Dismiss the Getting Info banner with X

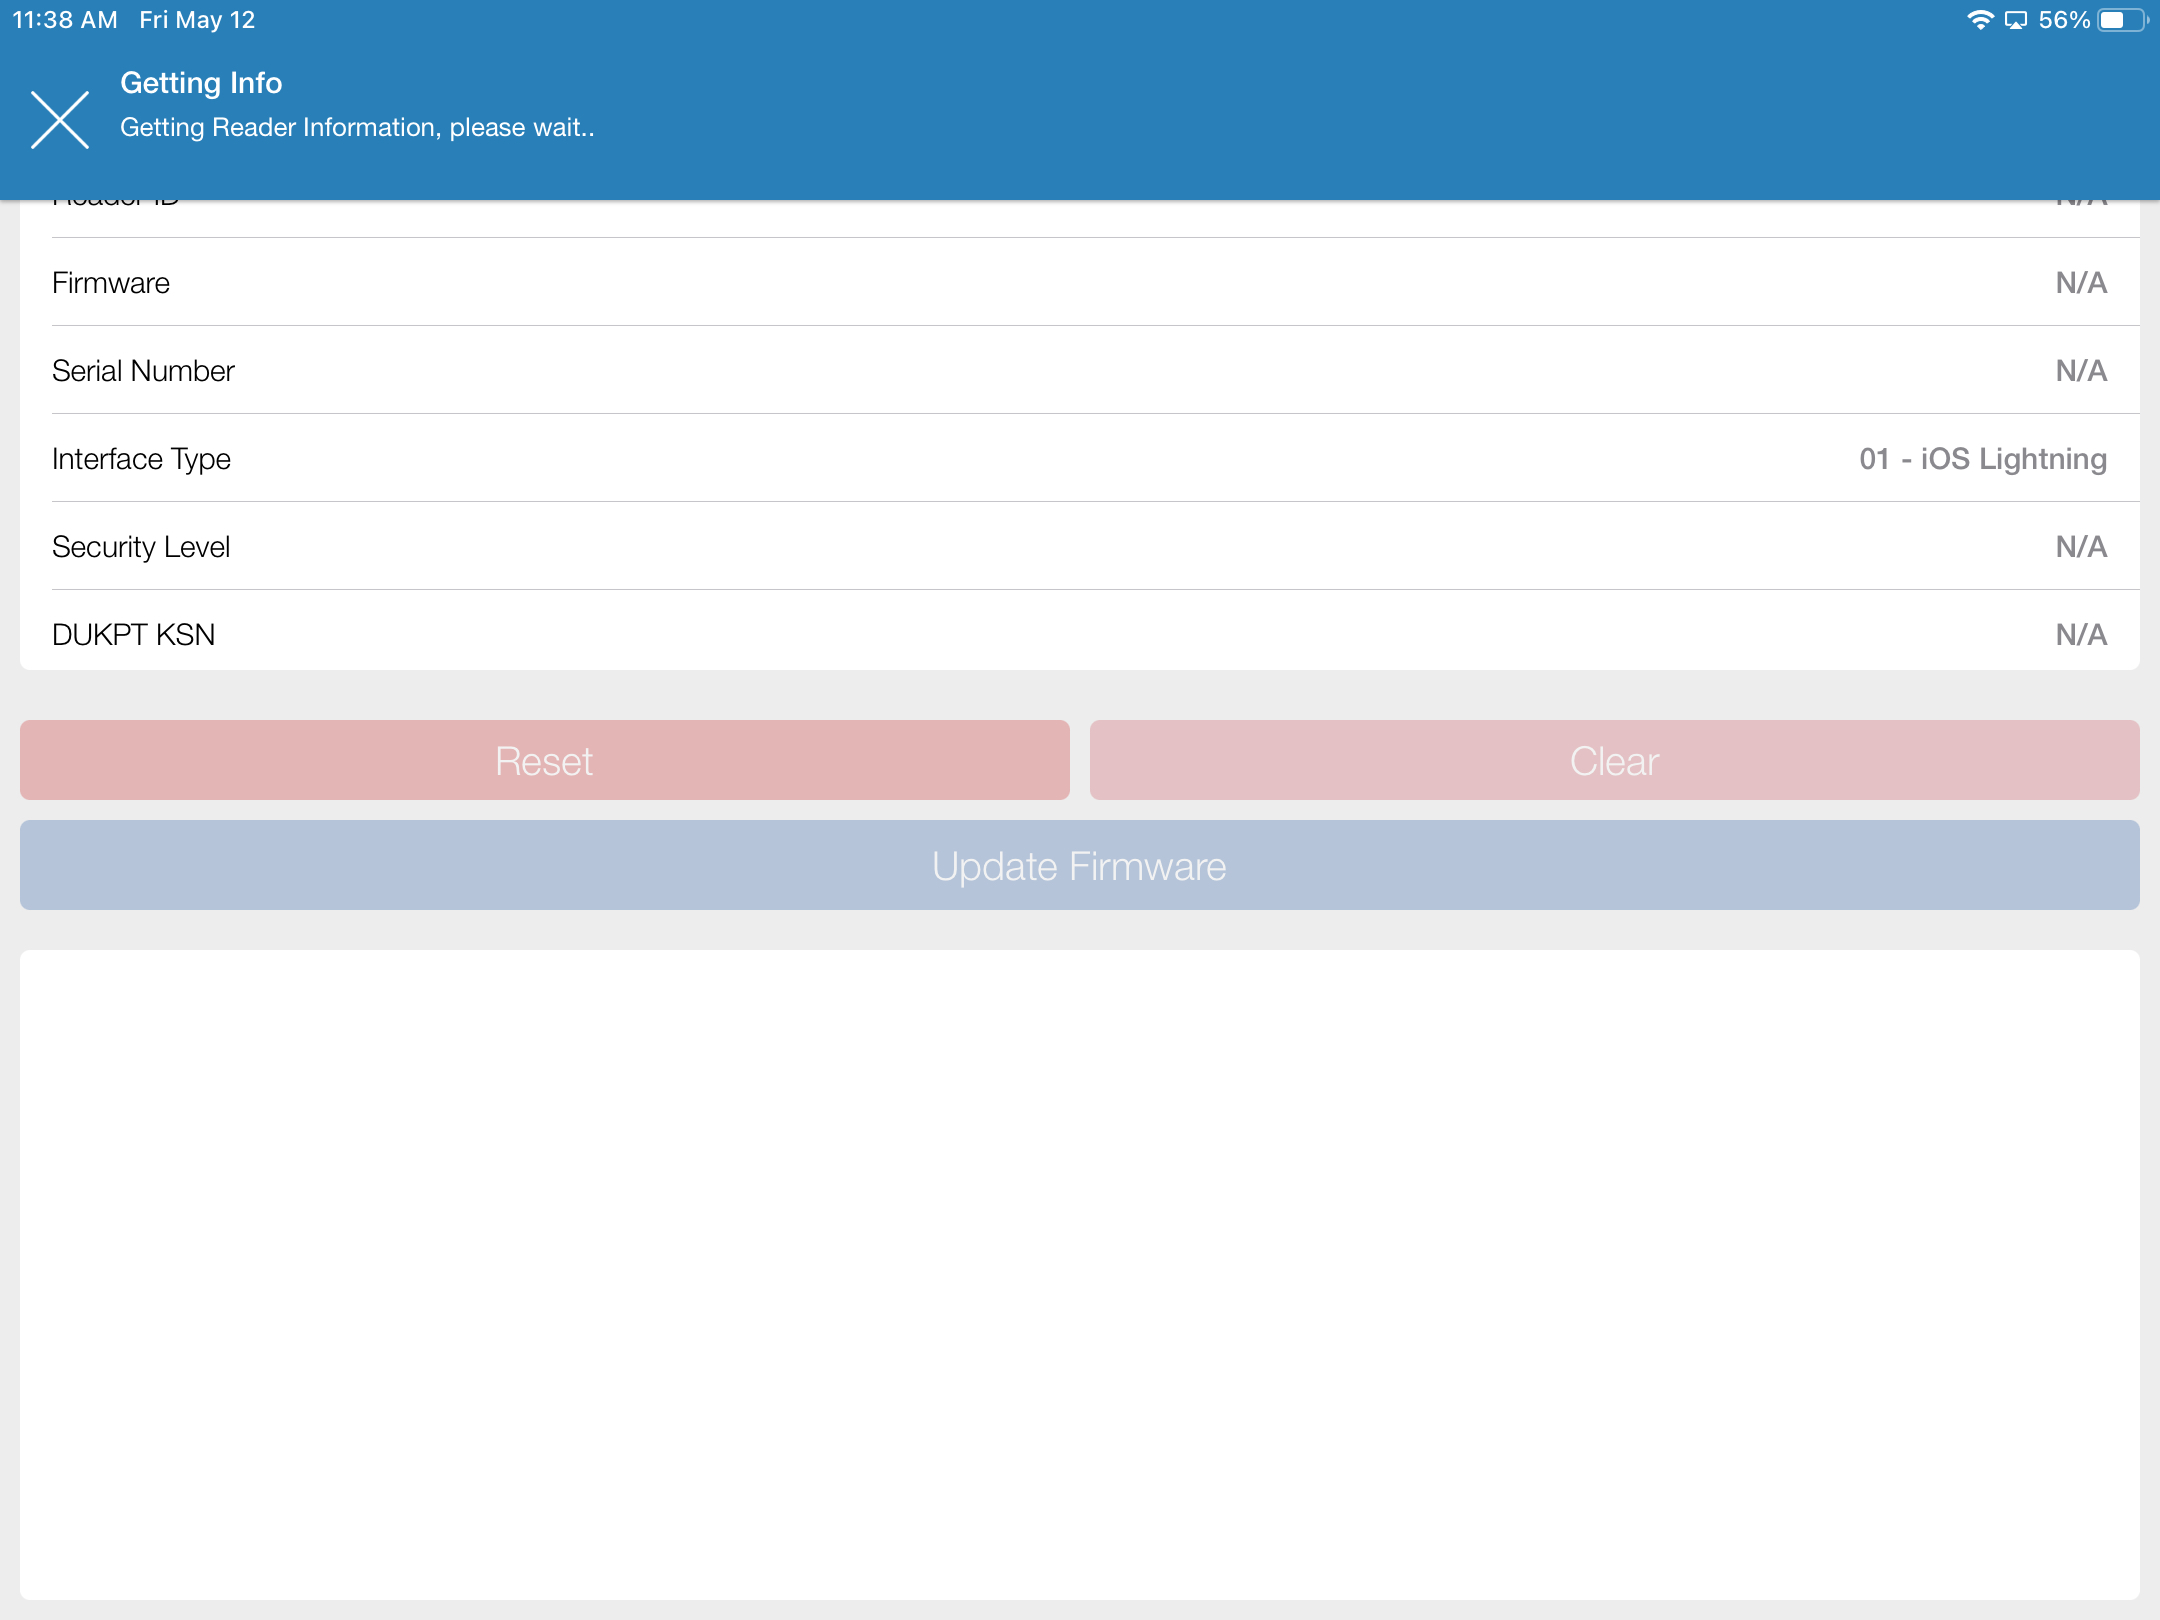pyautogui.click(x=60, y=120)
